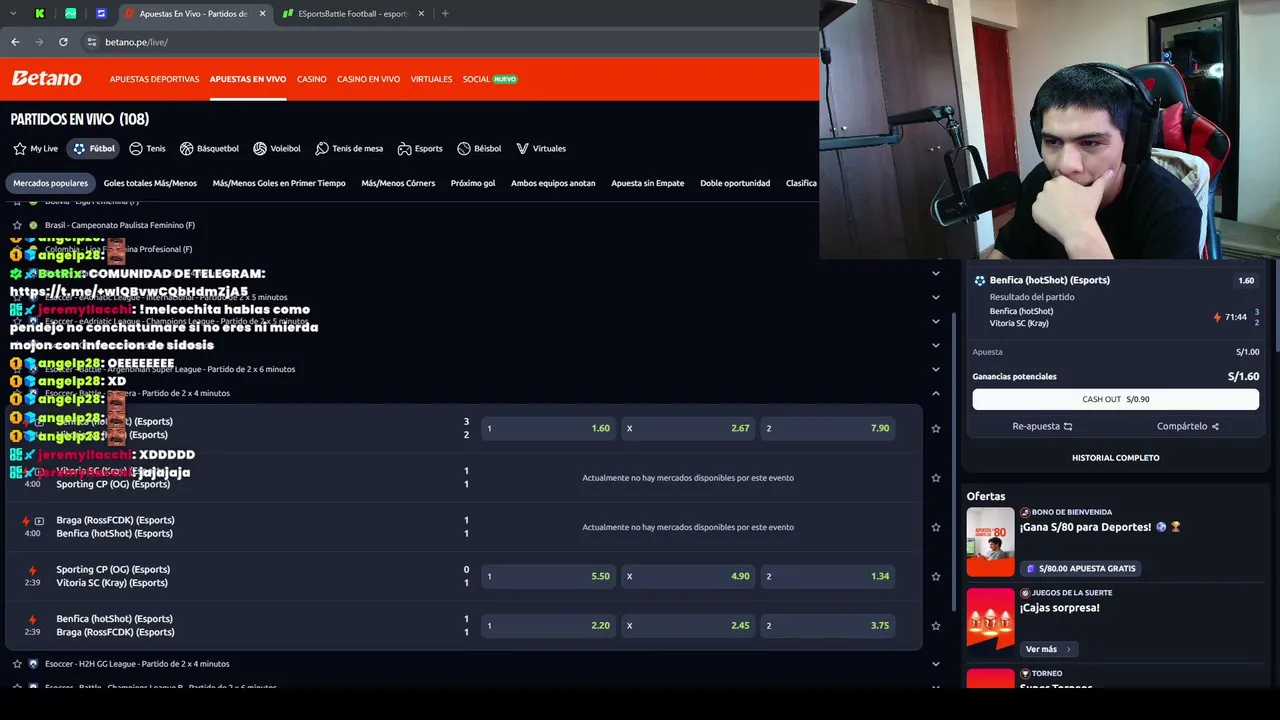The height and width of the screenshot is (720, 1280).
Task: Select the Más/Menos Córners market
Action: 398,183
